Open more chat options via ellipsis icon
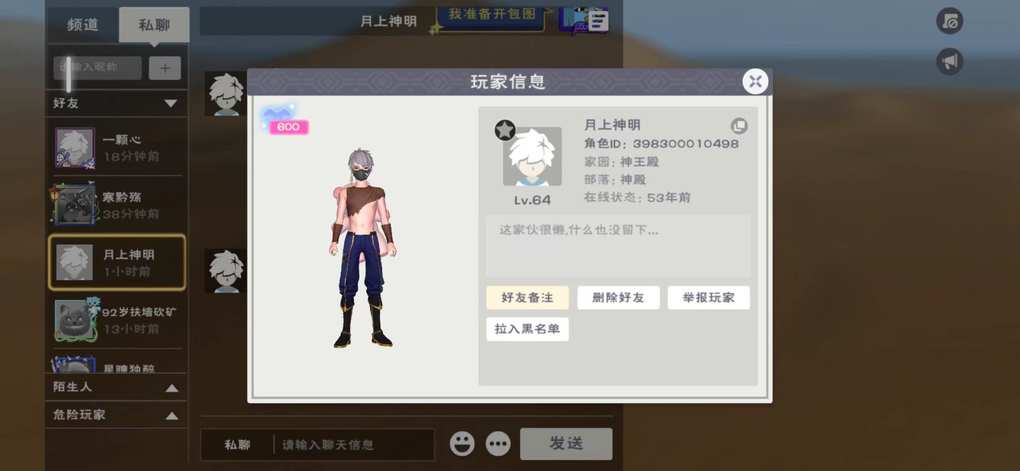Image resolution: width=1020 pixels, height=471 pixels. click(x=498, y=444)
